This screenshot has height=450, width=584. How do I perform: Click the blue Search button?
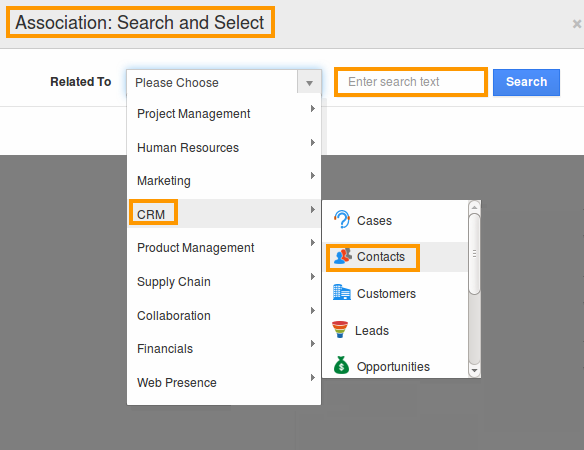click(x=526, y=82)
